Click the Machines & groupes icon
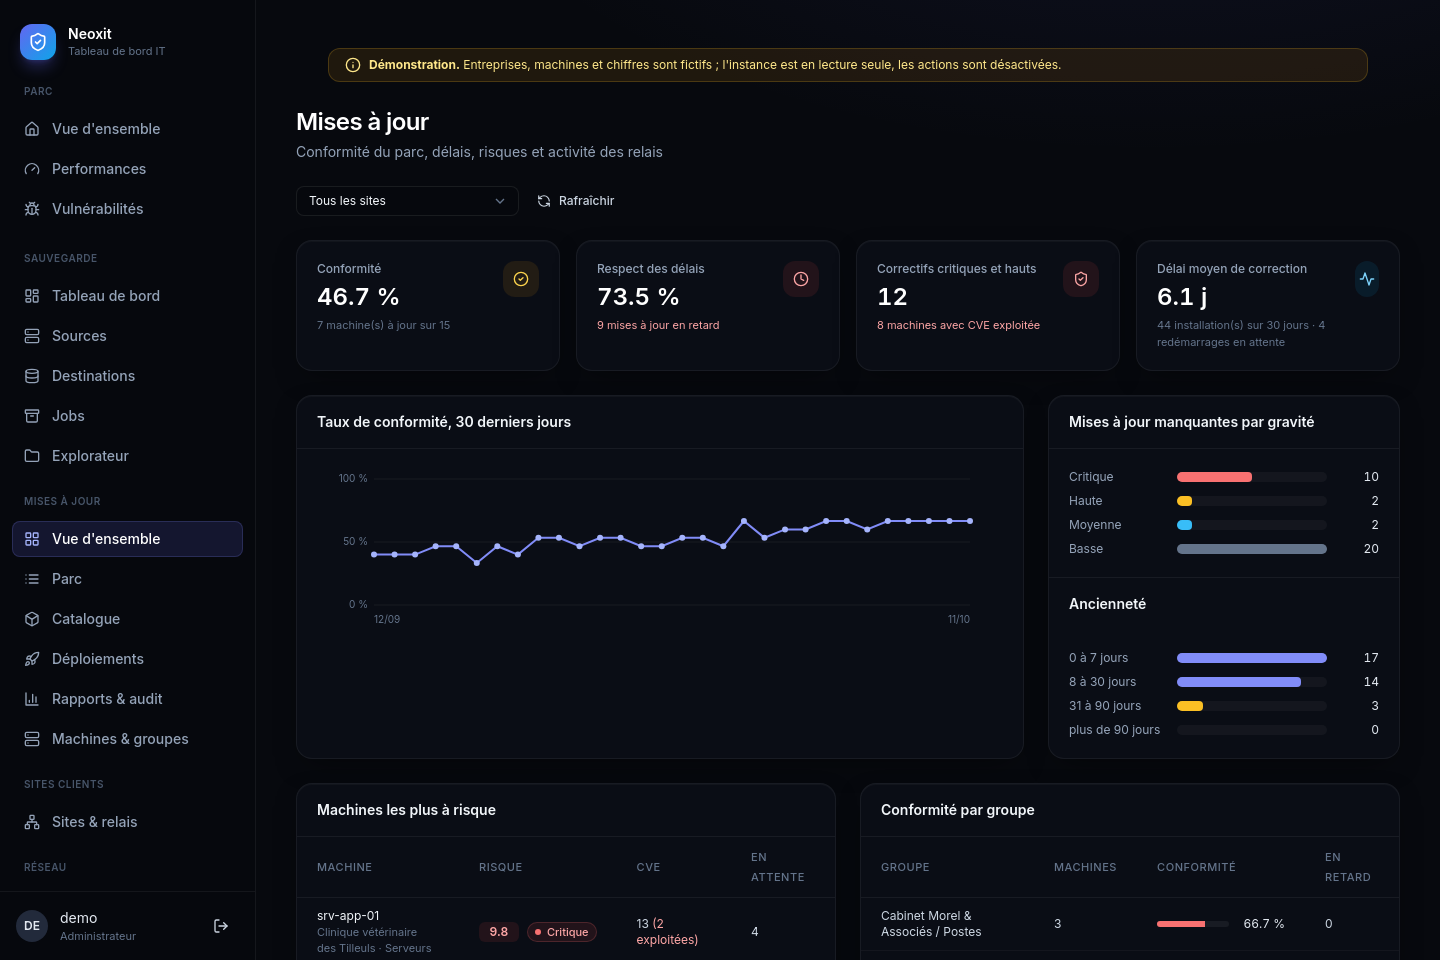Screen dimensions: 1440x960 [32, 739]
